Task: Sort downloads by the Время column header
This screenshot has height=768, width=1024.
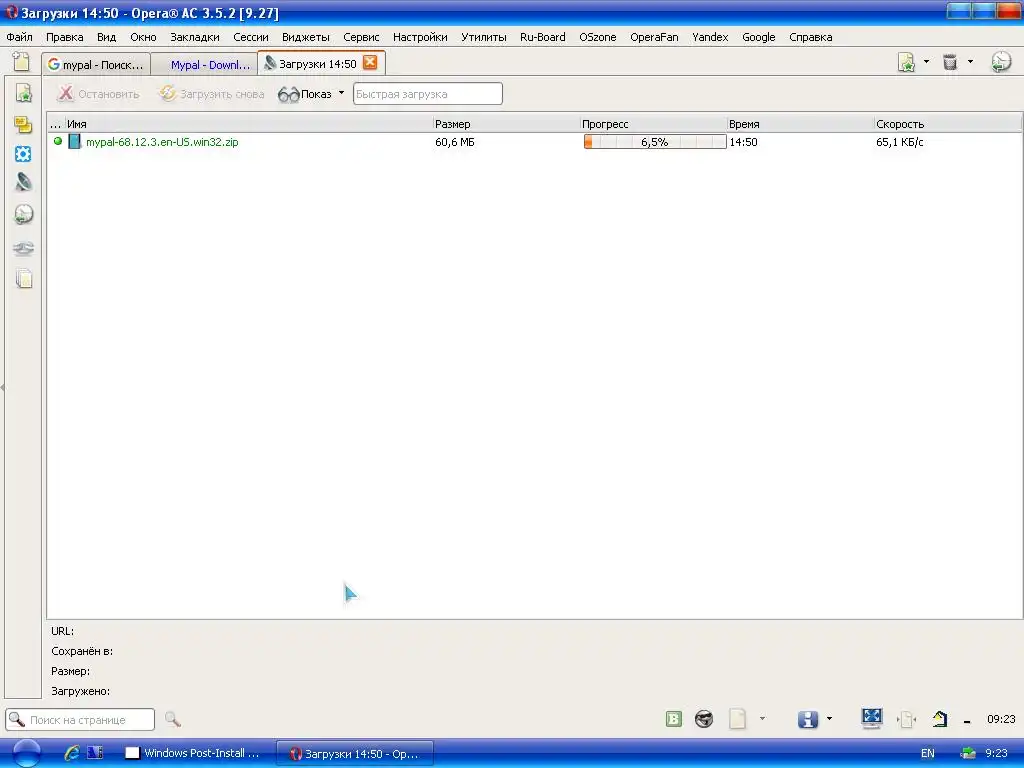Action: click(800, 123)
